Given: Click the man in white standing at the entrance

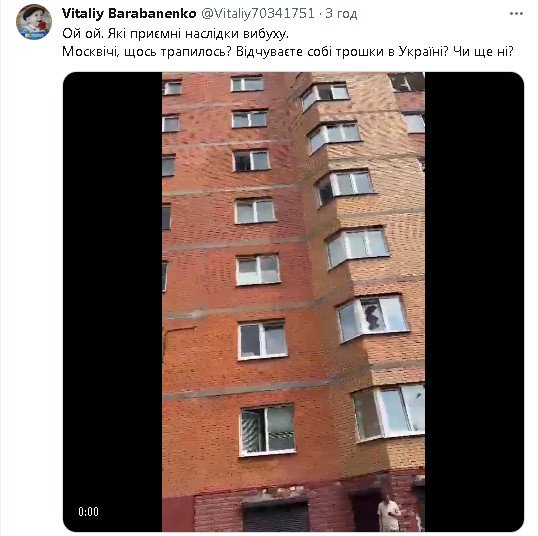Looking at the screenshot, I should [x=388, y=513].
